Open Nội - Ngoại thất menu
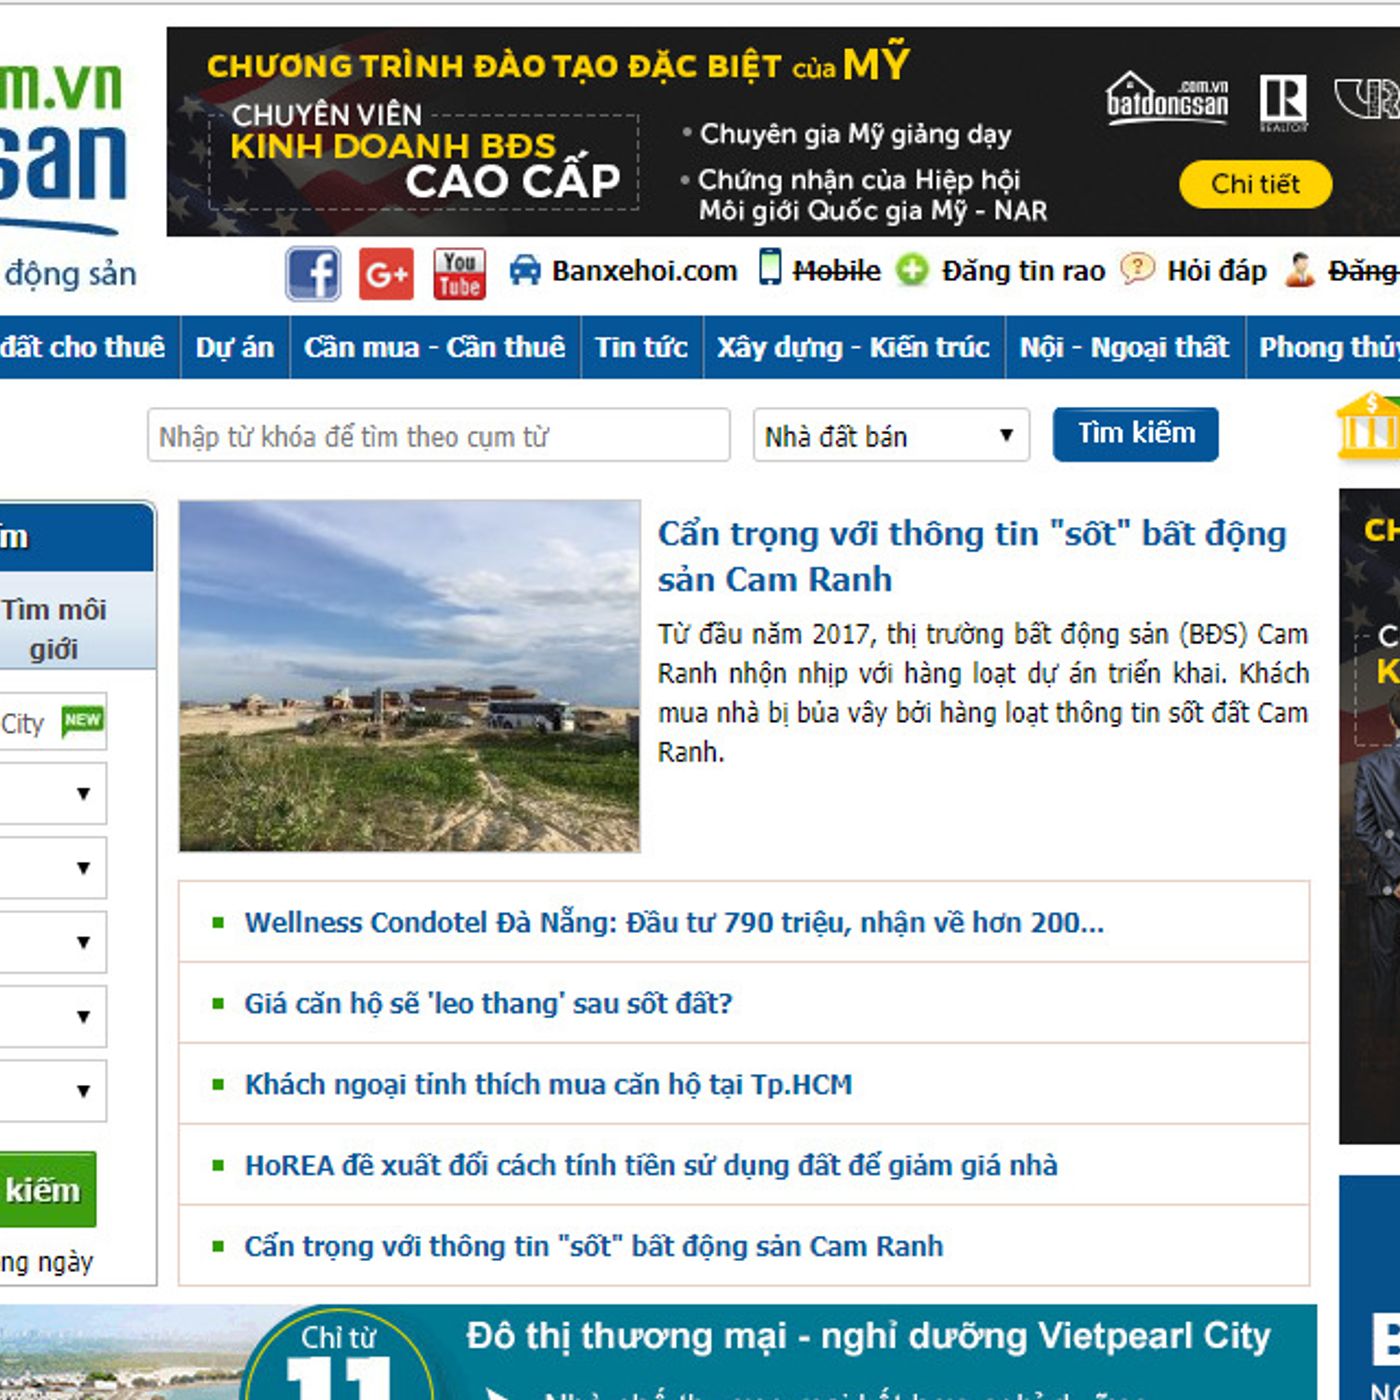Screen dimensions: 1400x1400 [1124, 347]
